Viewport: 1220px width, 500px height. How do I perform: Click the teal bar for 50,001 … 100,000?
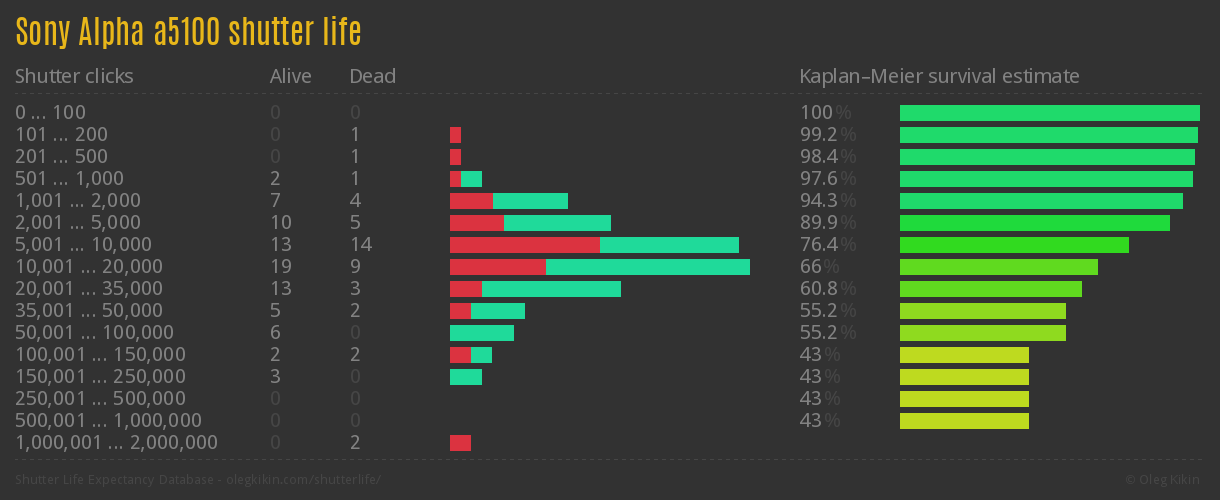pyautogui.click(x=481, y=333)
